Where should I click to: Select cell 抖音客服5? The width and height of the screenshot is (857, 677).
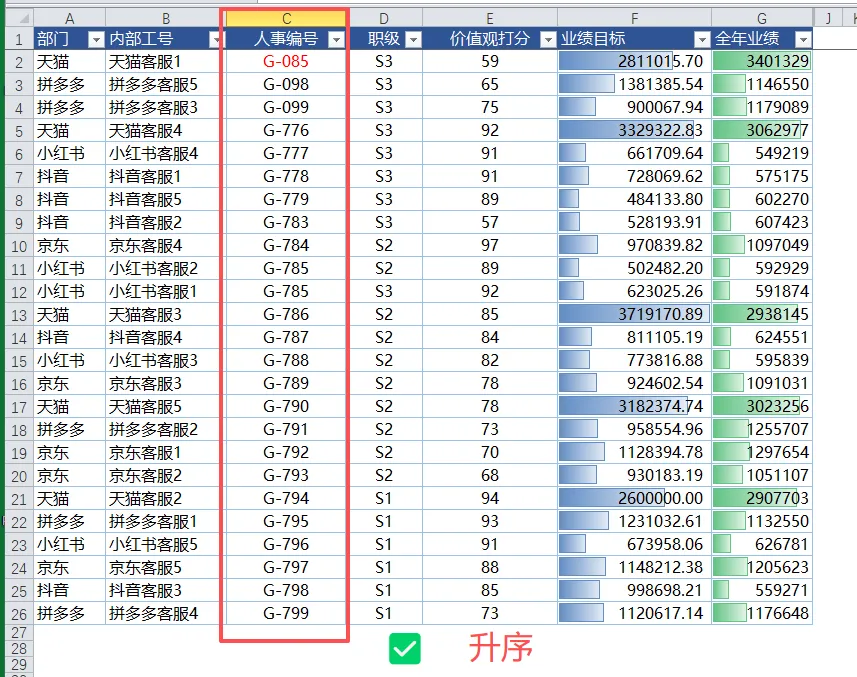tap(165, 199)
